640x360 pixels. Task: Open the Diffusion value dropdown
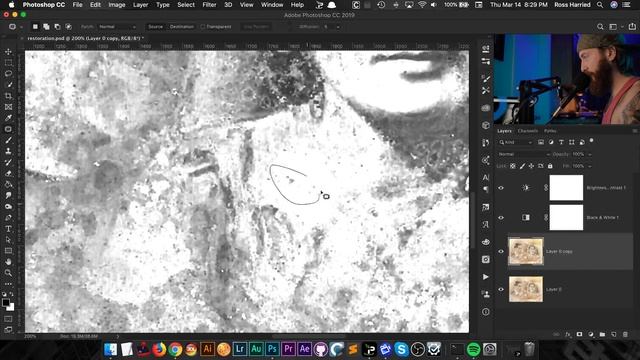pyautogui.click(x=338, y=27)
